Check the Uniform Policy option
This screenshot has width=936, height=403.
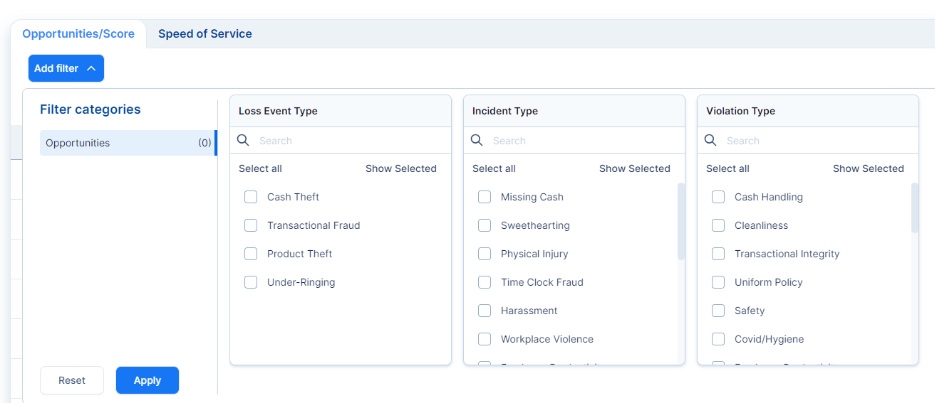(x=718, y=283)
